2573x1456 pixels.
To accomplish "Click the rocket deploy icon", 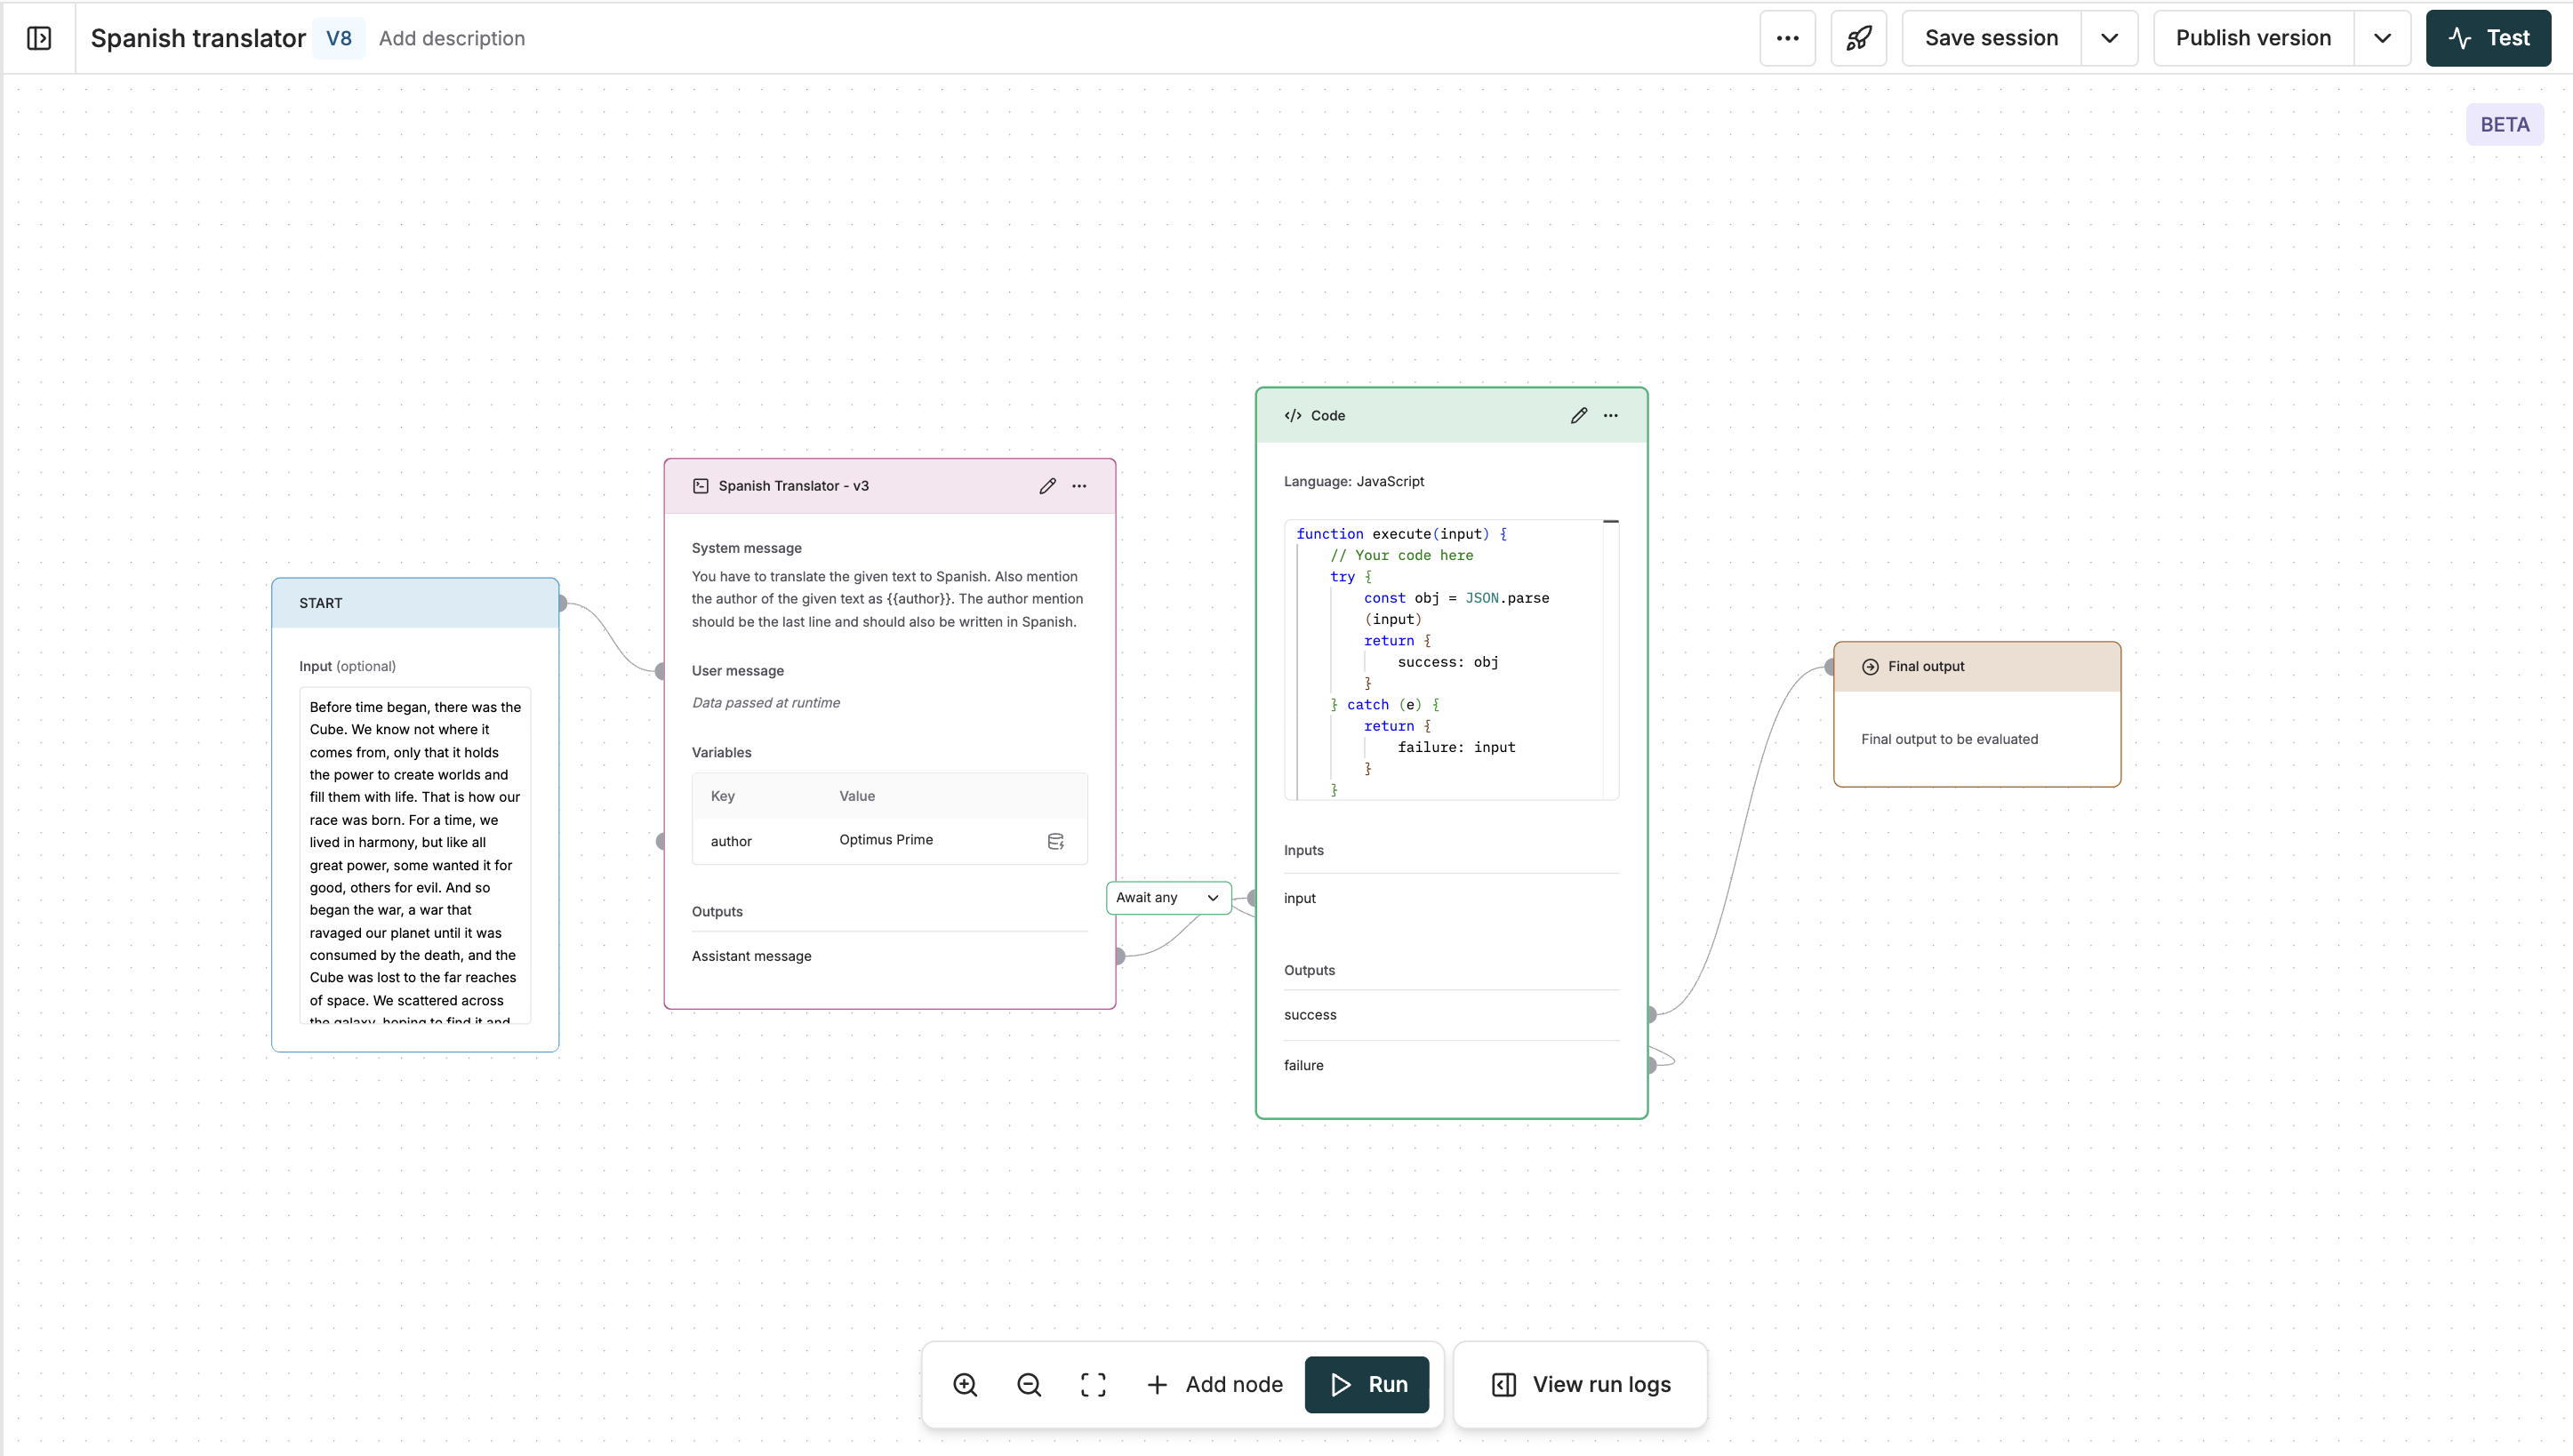I will (x=1858, y=38).
